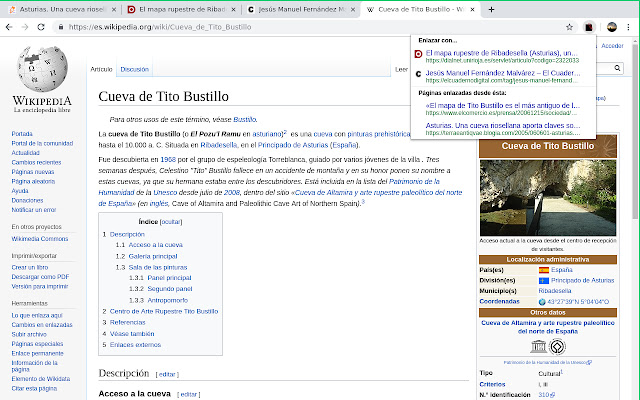The width and height of the screenshot is (640, 400).
Task: Open the Chrome three-dot menu
Action: tap(629, 27)
